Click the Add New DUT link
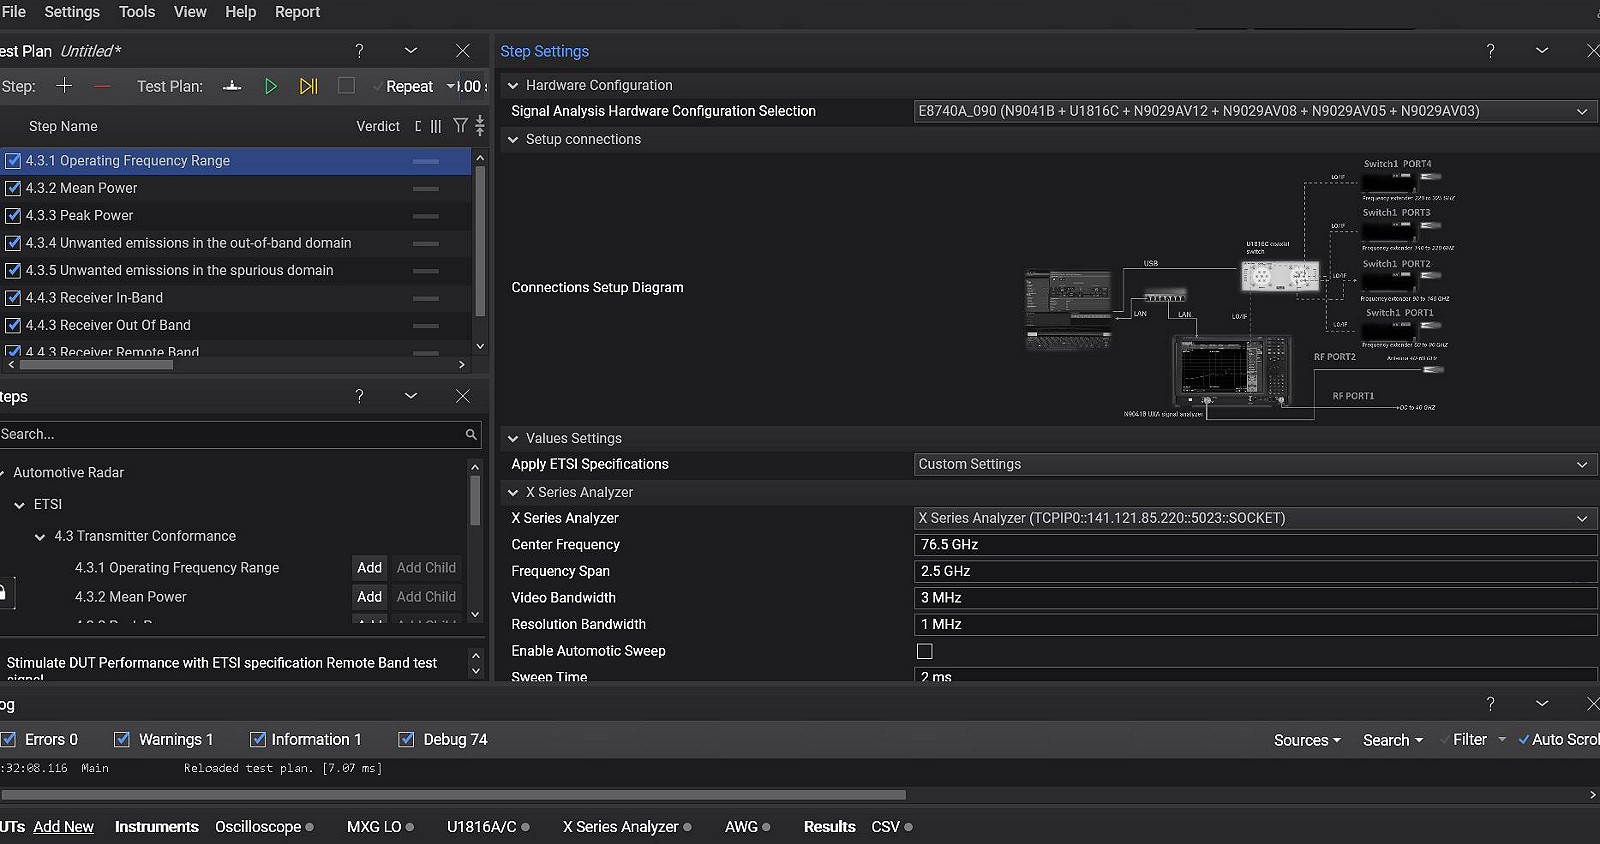Viewport: 1600px width, 844px height. pyautogui.click(x=63, y=827)
